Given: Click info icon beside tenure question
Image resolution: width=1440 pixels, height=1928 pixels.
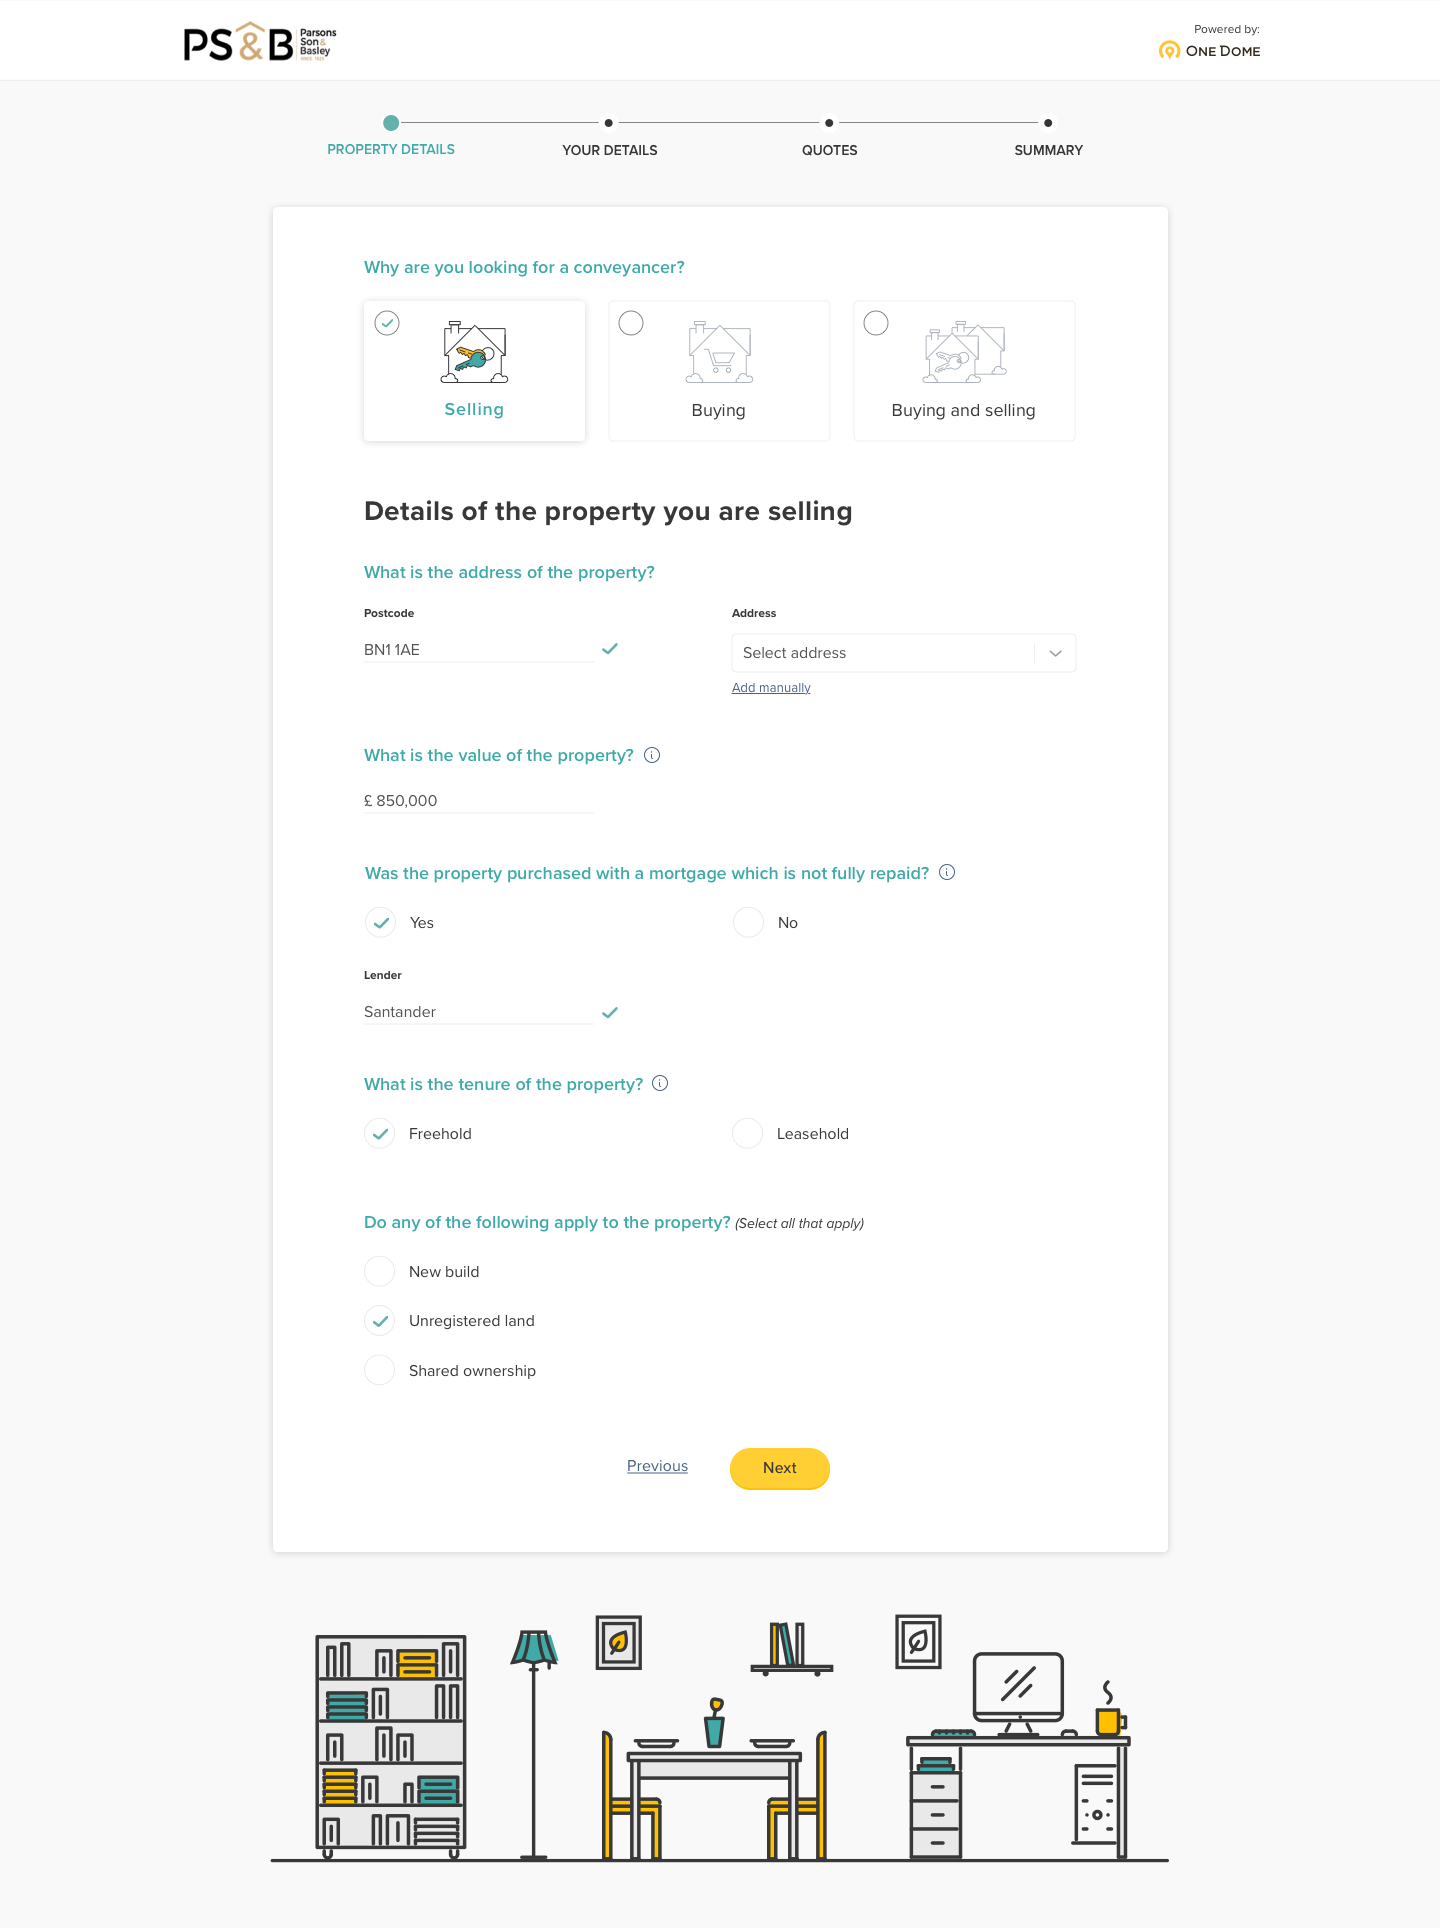Looking at the screenshot, I should pos(660,1083).
